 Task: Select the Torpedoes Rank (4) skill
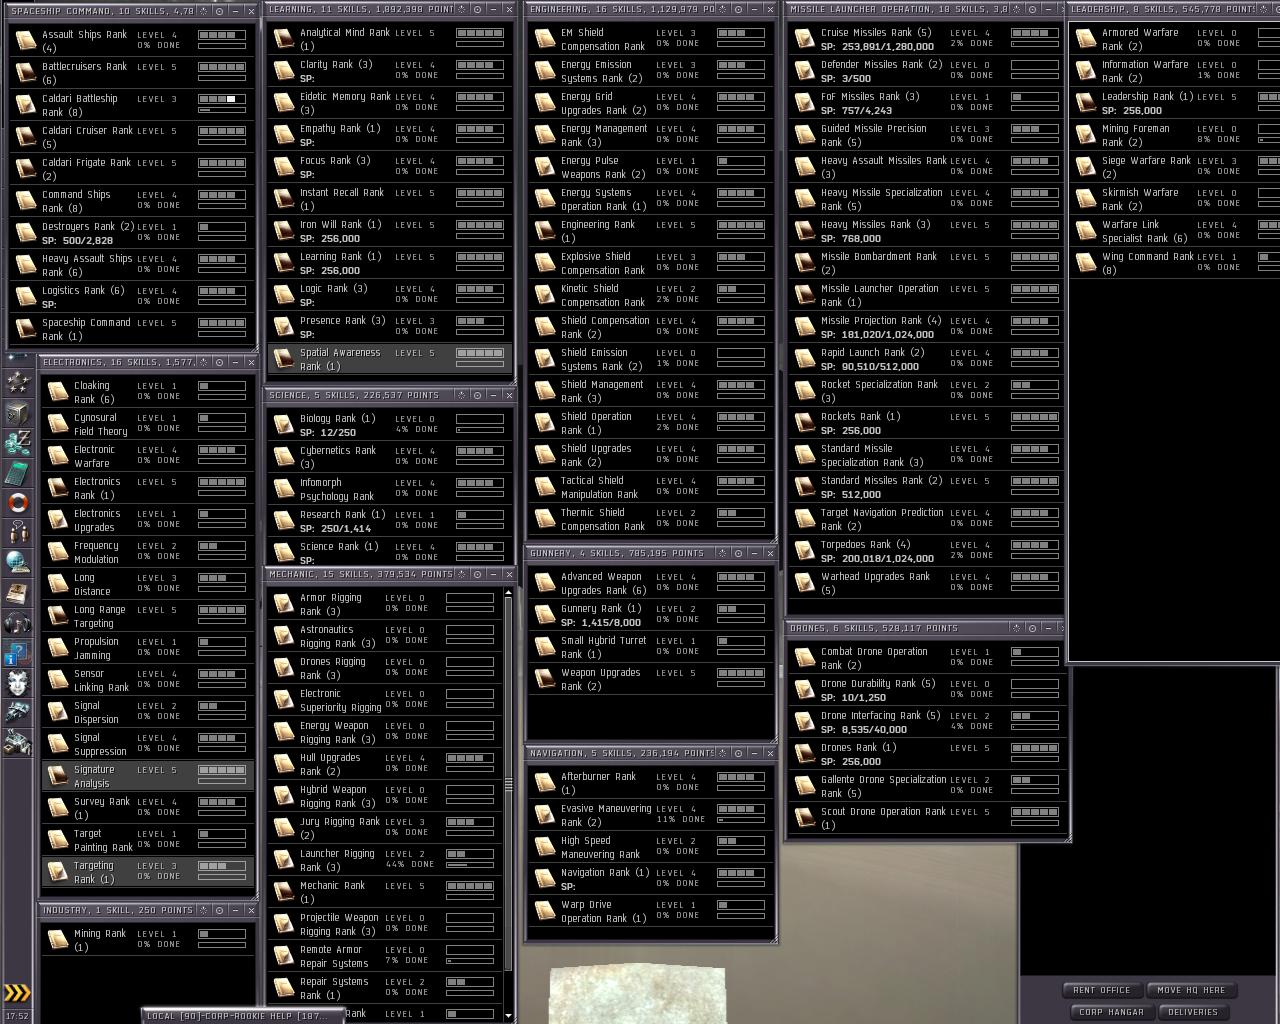coord(925,551)
